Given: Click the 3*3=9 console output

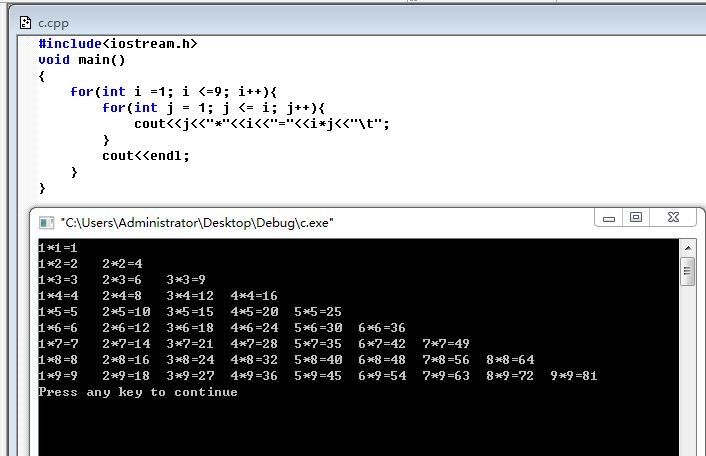Looking at the screenshot, I should tap(186, 280).
